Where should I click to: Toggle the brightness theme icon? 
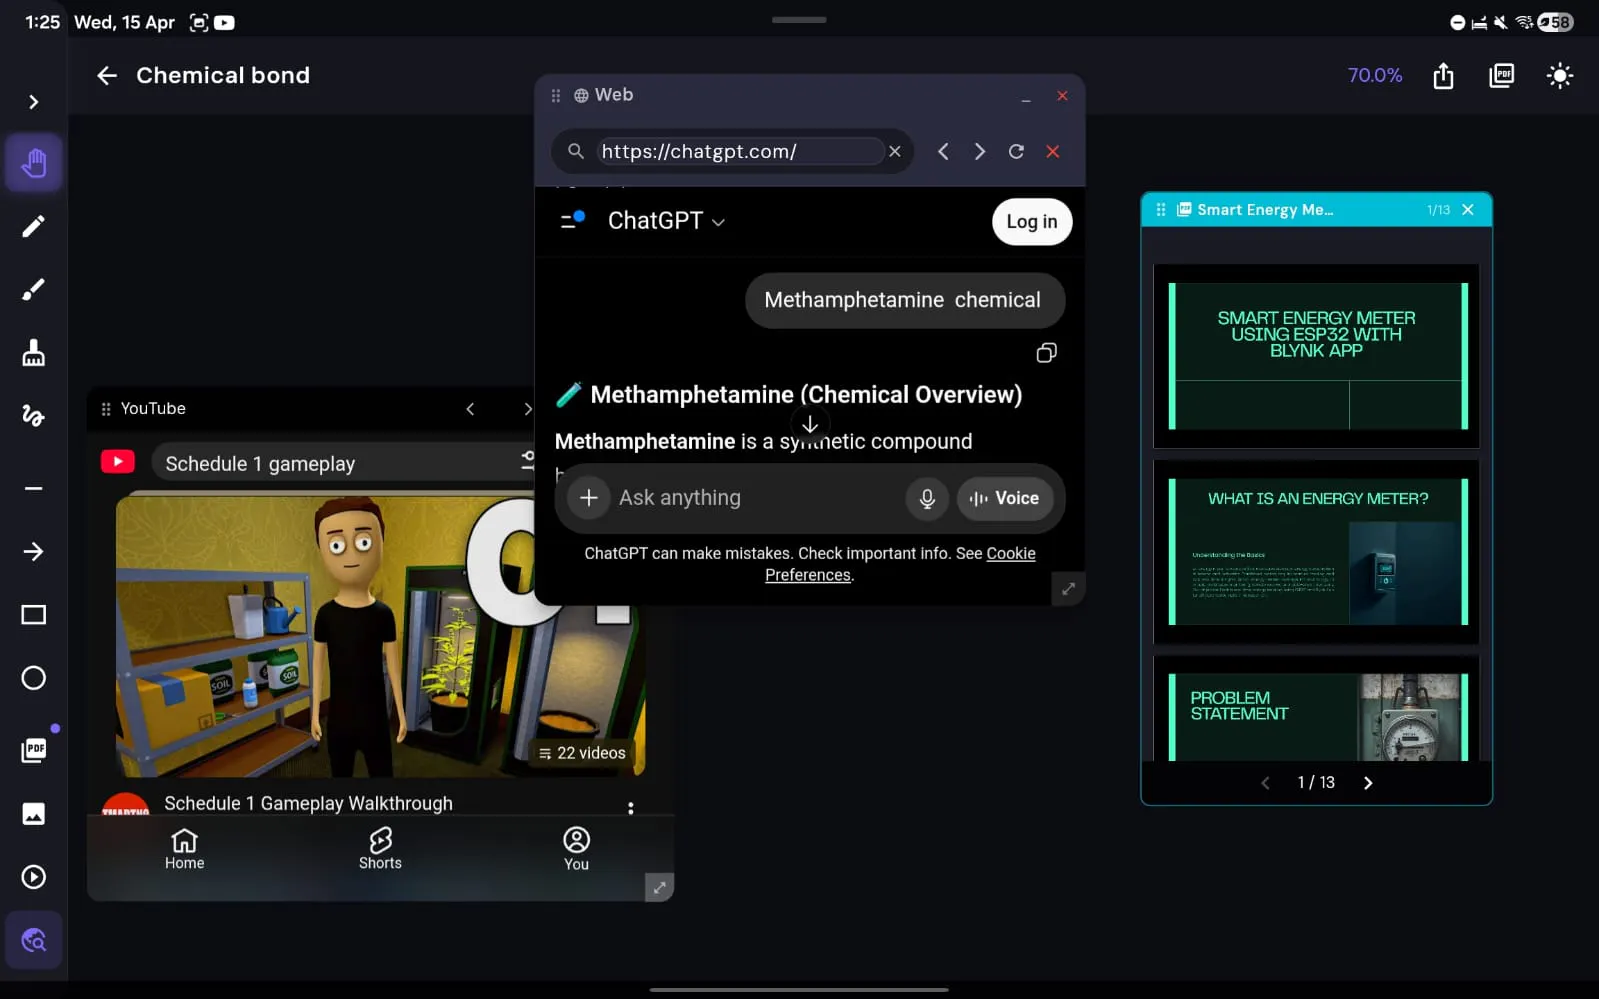tap(1560, 76)
